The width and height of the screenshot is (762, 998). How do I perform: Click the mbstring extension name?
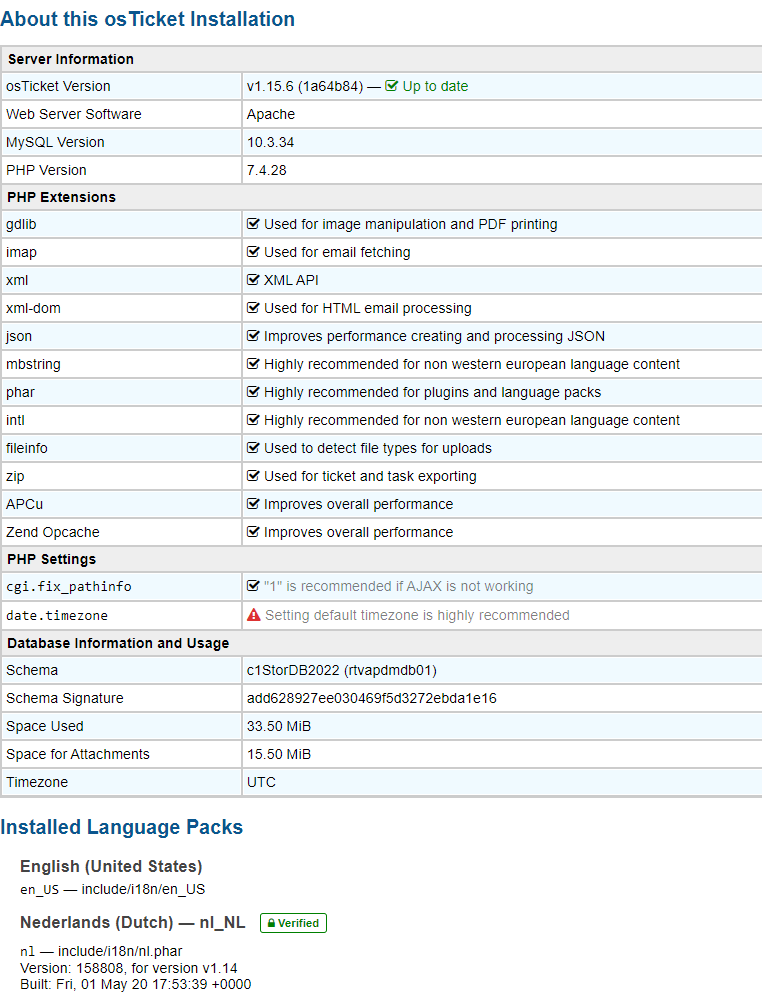(x=33, y=364)
